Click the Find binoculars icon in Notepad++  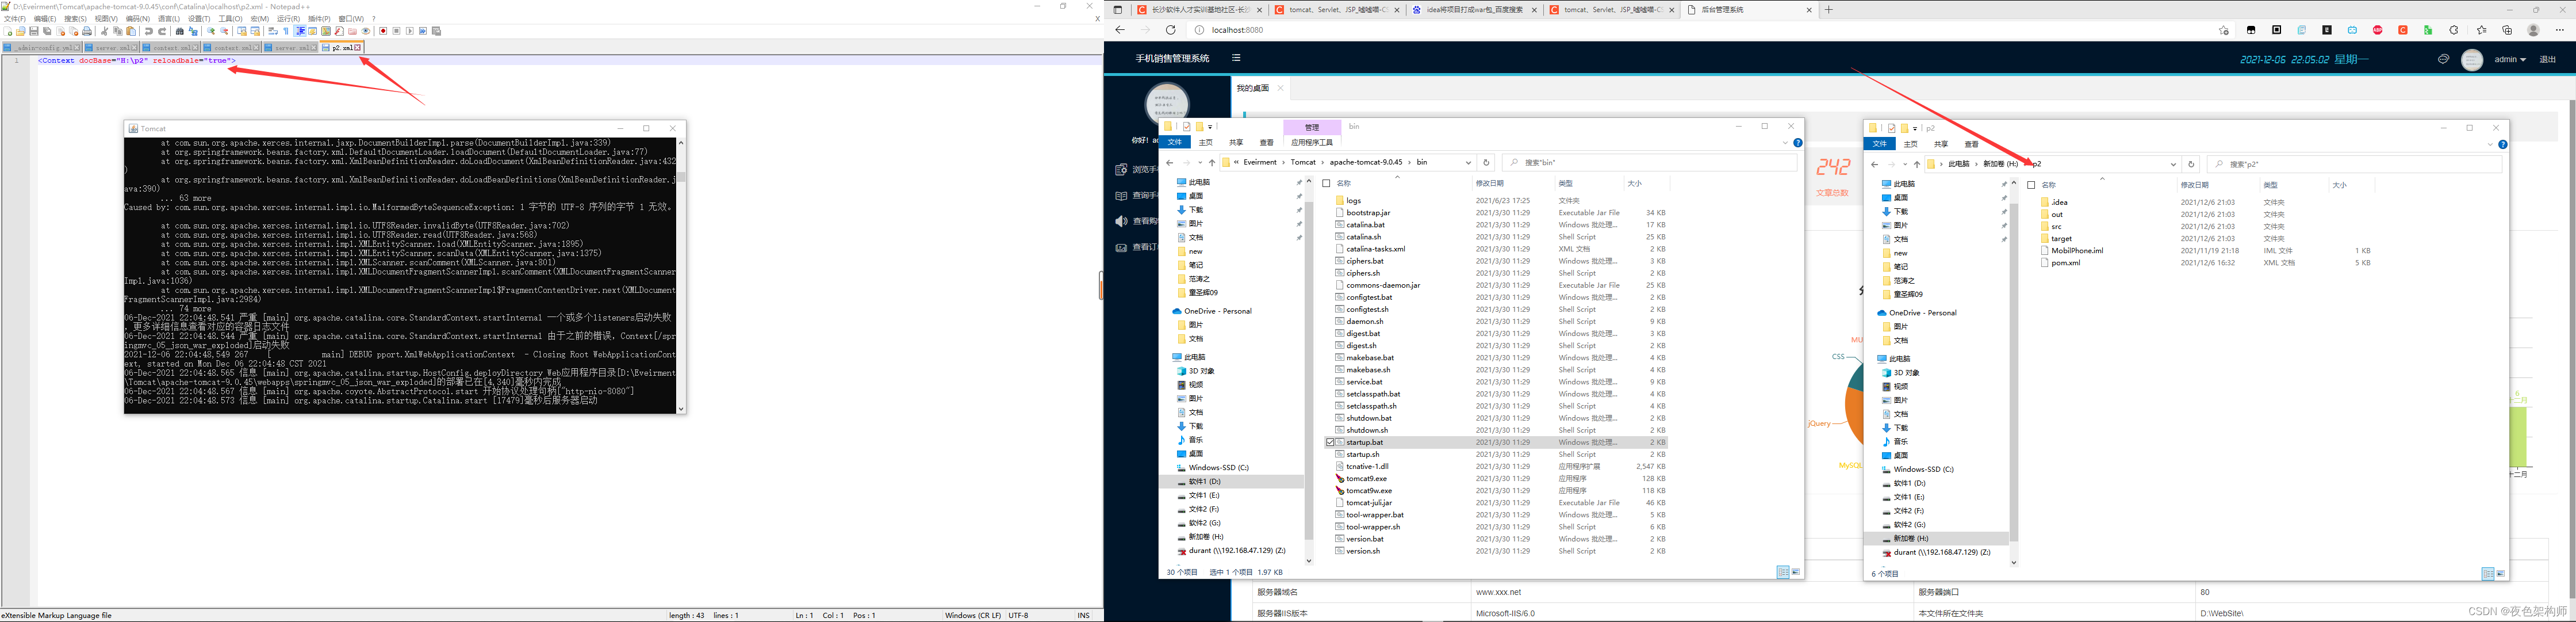(180, 31)
